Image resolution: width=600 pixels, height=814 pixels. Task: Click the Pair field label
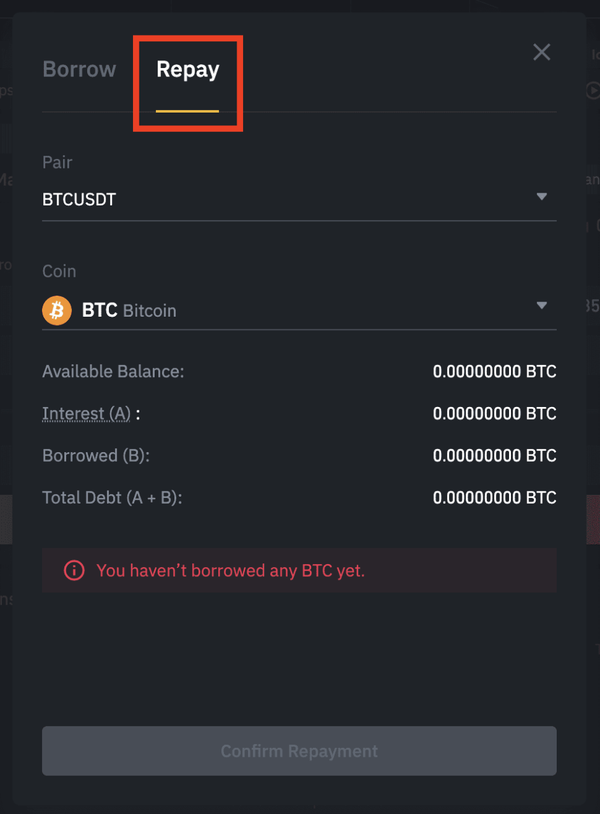(x=57, y=162)
